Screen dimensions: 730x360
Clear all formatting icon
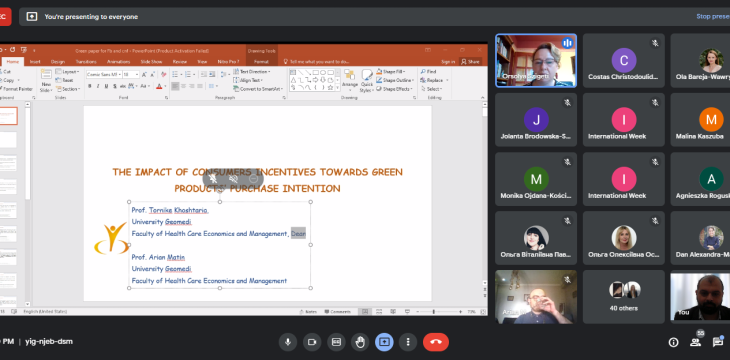(163, 75)
